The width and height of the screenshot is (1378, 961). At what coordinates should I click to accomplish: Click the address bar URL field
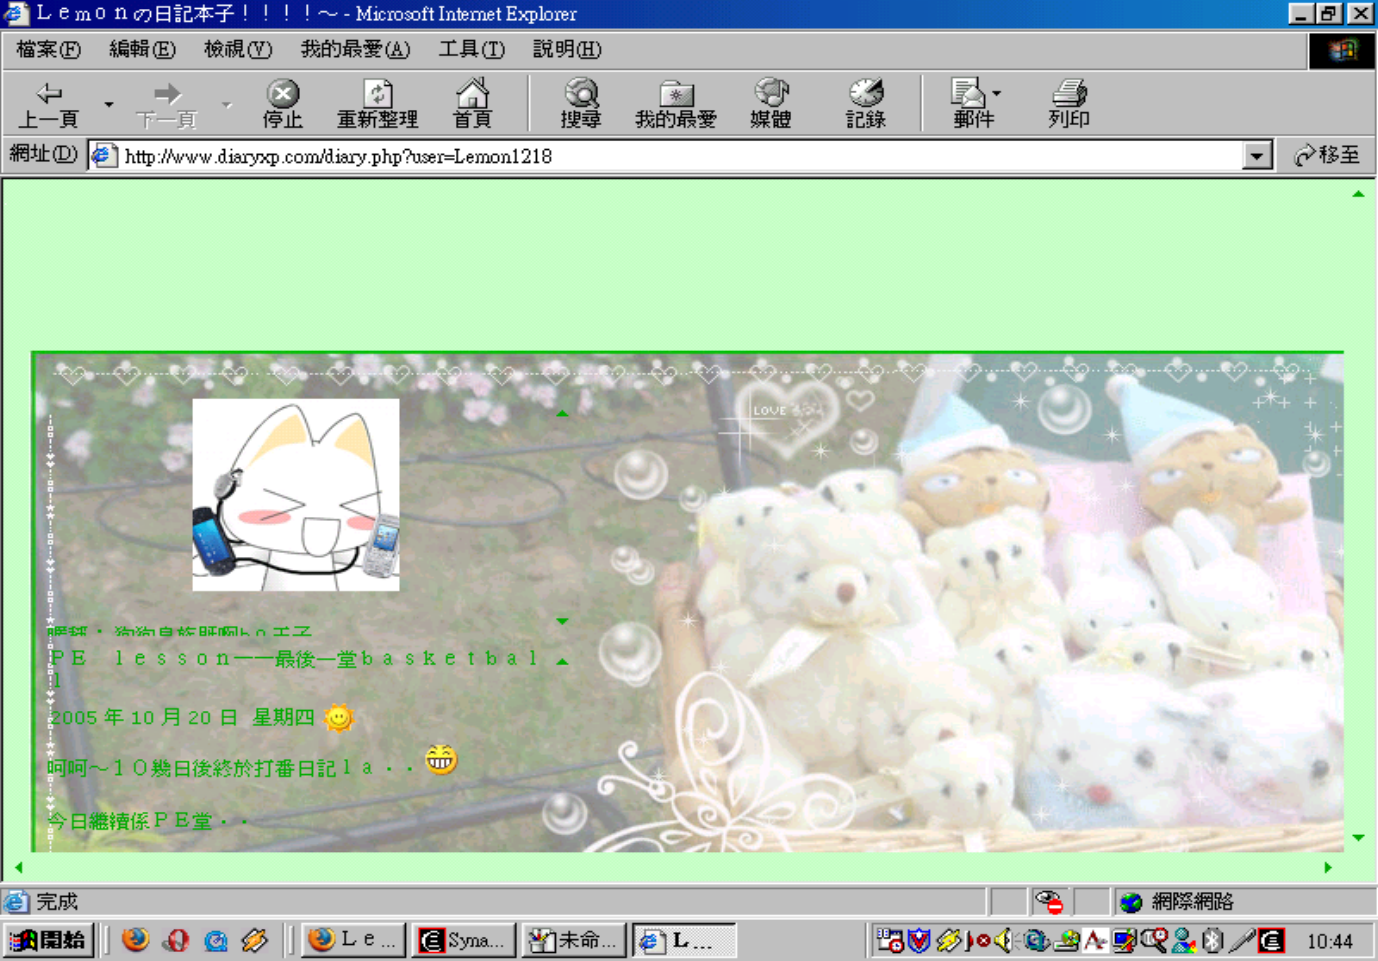(x=680, y=156)
